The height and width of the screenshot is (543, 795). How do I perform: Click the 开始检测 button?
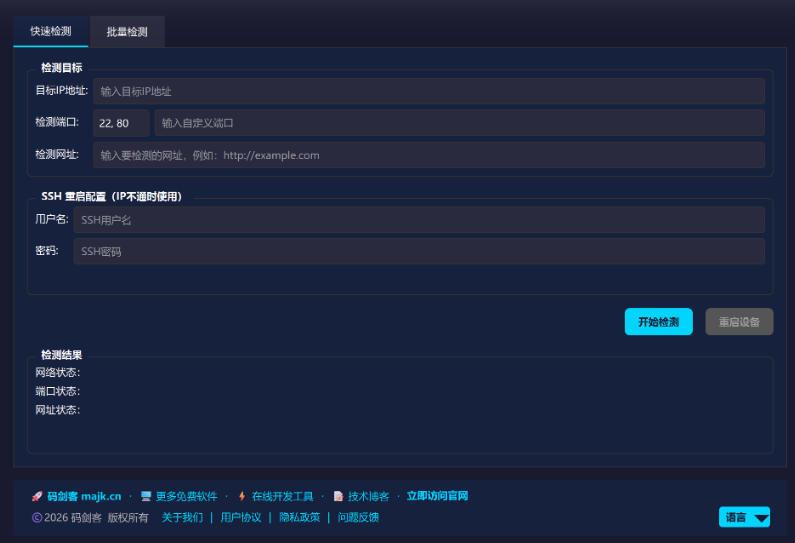point(659,321)
